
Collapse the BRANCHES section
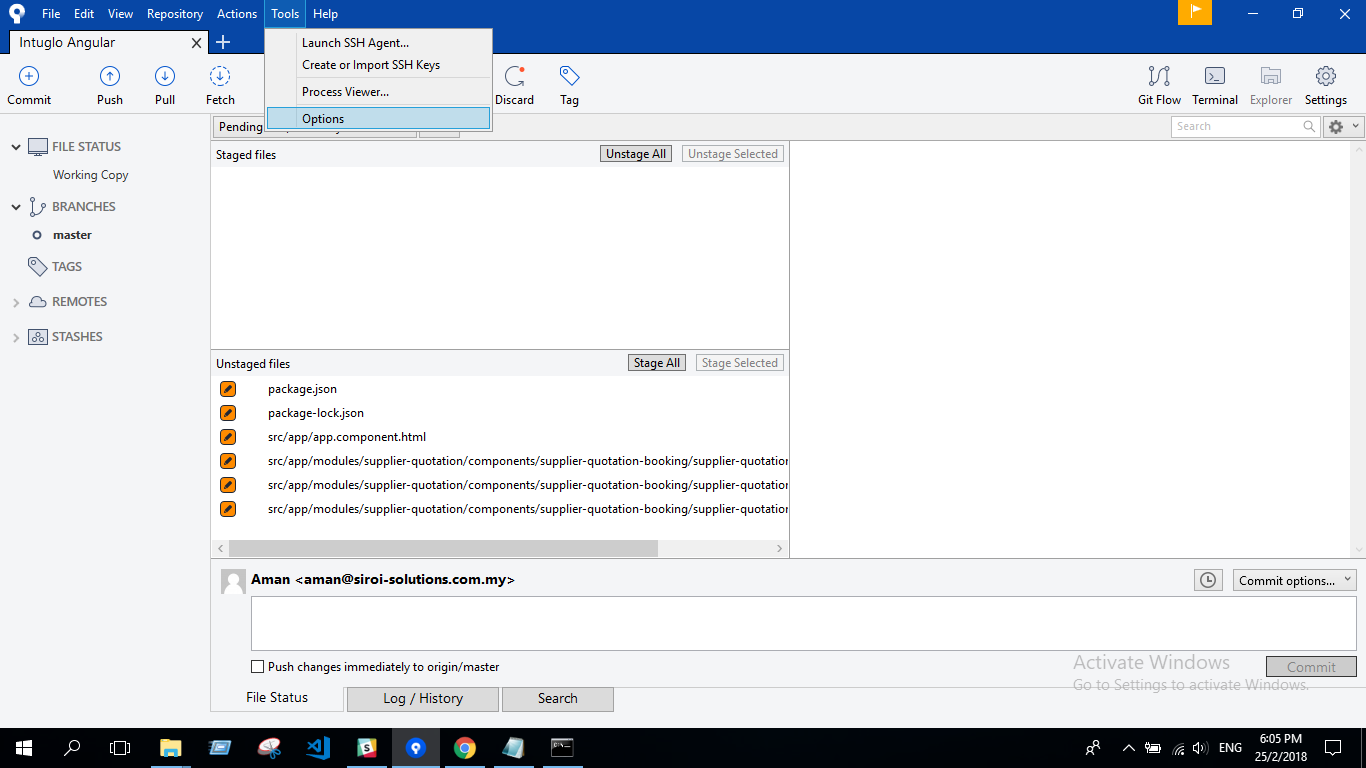click(x=16, y=207)
